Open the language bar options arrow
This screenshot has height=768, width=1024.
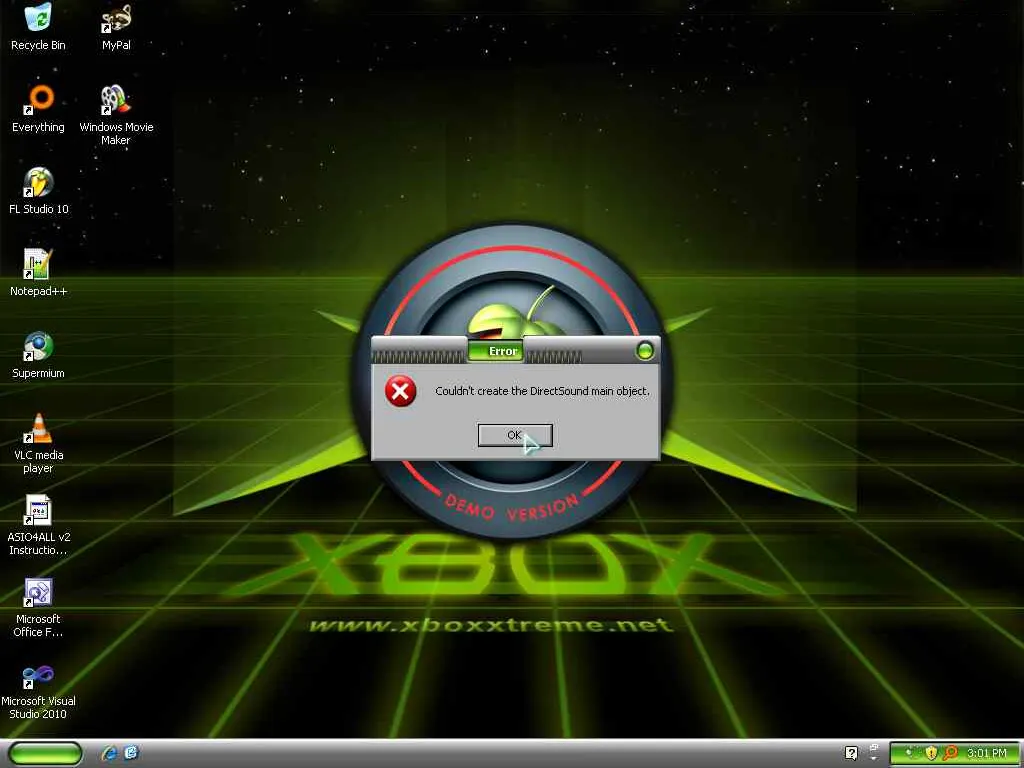874,758
